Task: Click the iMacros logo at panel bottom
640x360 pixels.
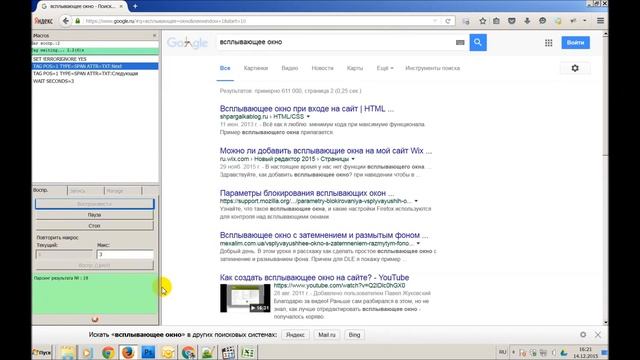Action: coord(95,319)
